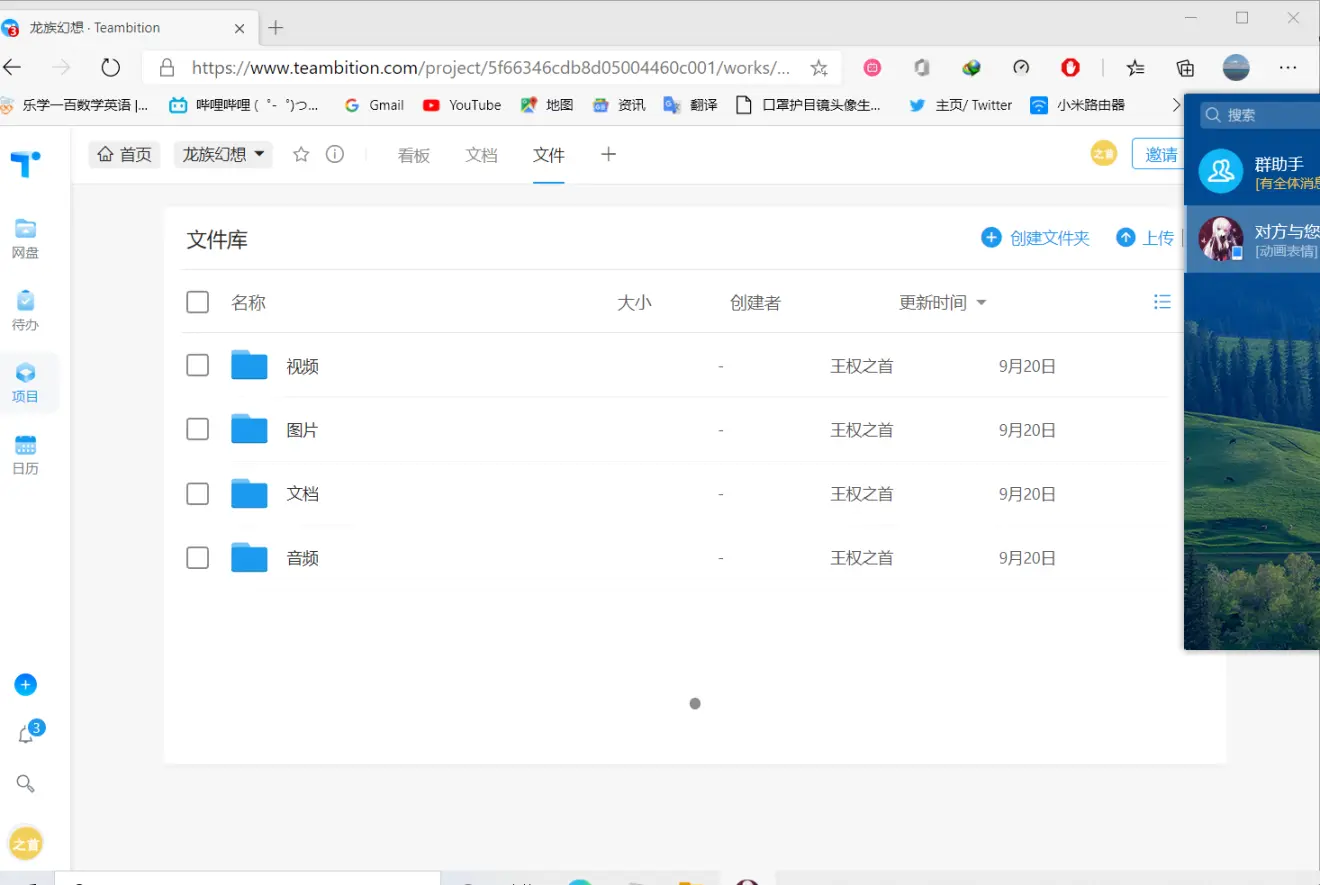Click the 搜索 field in the chat window

coord(1262,115)
